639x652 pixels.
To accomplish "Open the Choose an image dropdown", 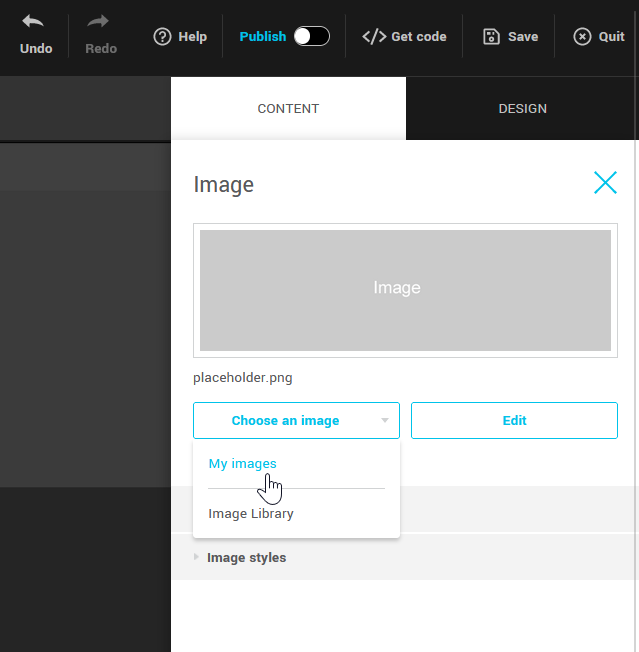I will 285,421.
